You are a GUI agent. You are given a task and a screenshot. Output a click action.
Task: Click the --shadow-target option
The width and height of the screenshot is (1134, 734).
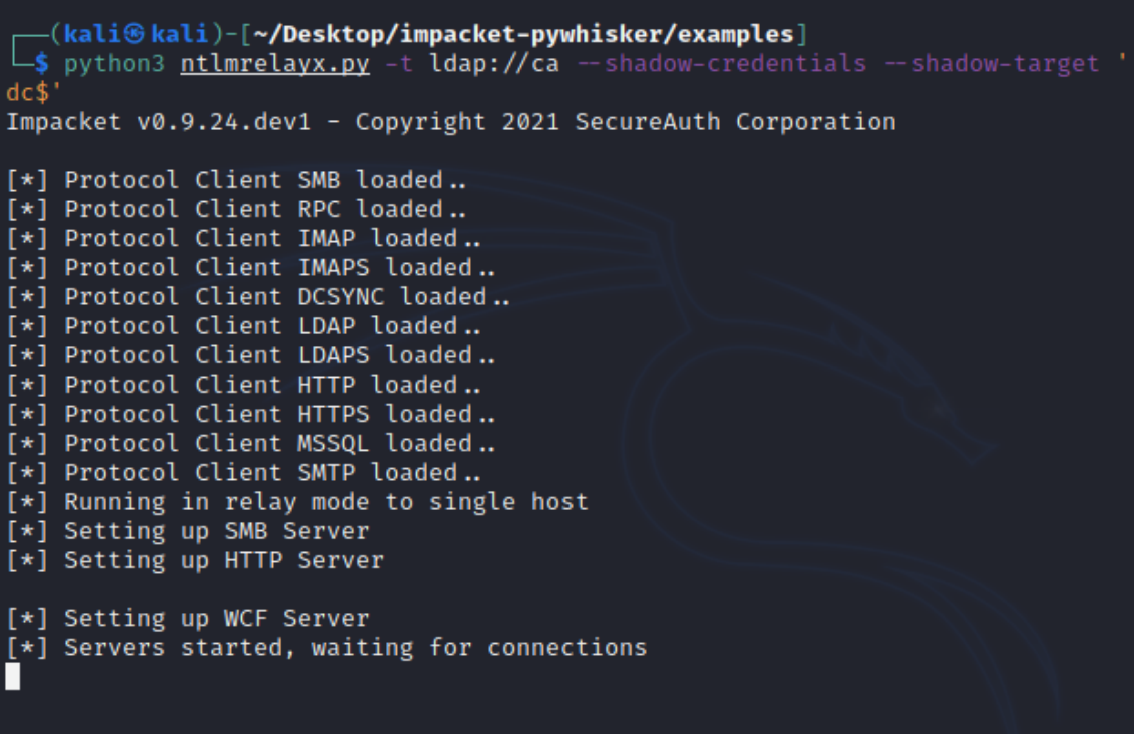[x=1005, y=64]
